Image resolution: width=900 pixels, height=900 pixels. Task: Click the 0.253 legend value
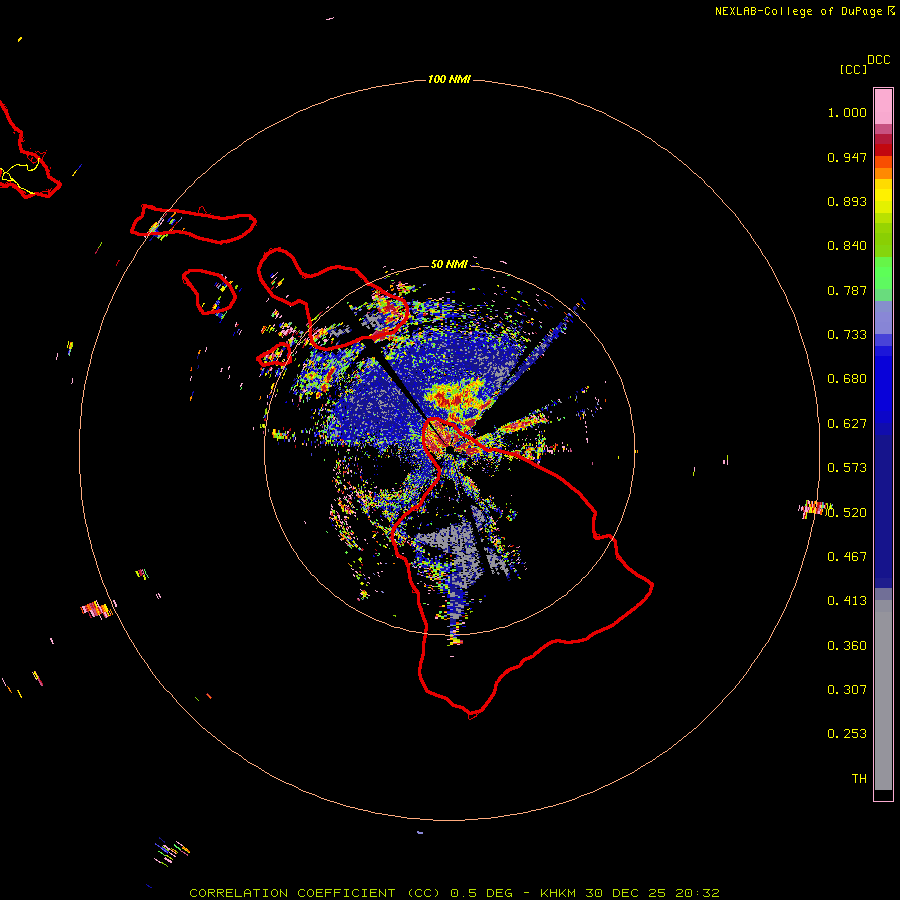847,734
